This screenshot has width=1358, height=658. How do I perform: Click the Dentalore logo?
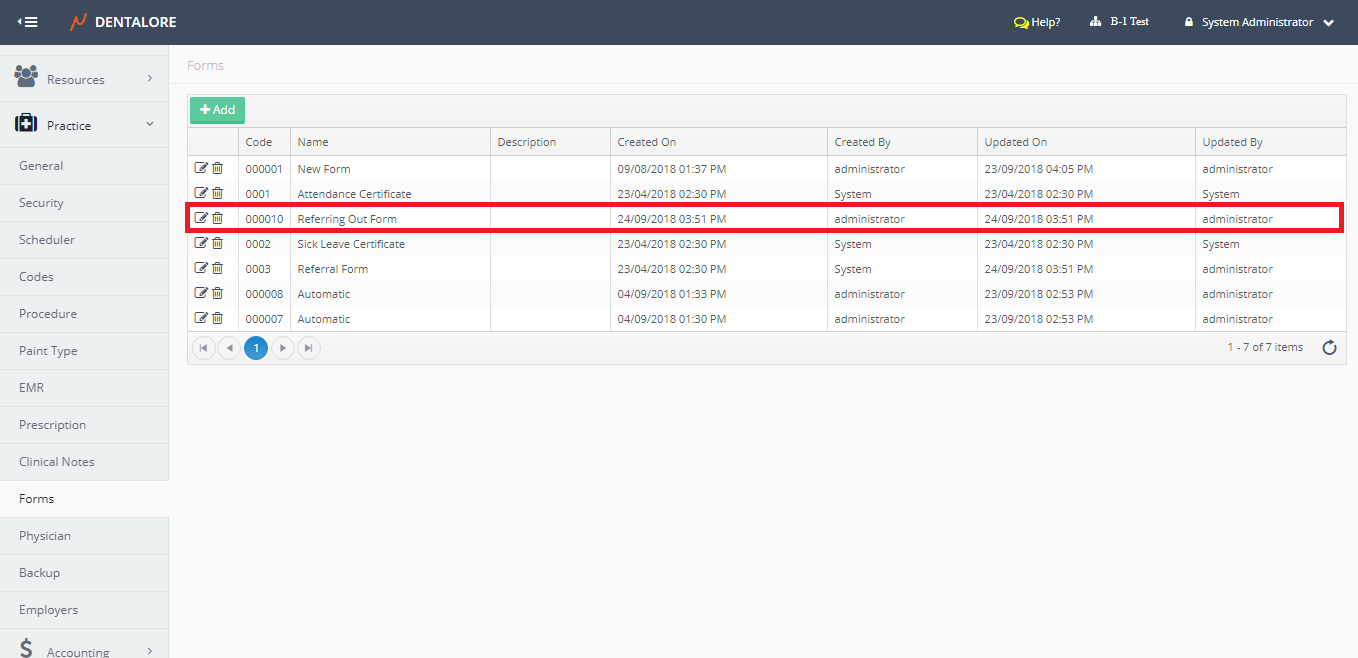(123, 22)
